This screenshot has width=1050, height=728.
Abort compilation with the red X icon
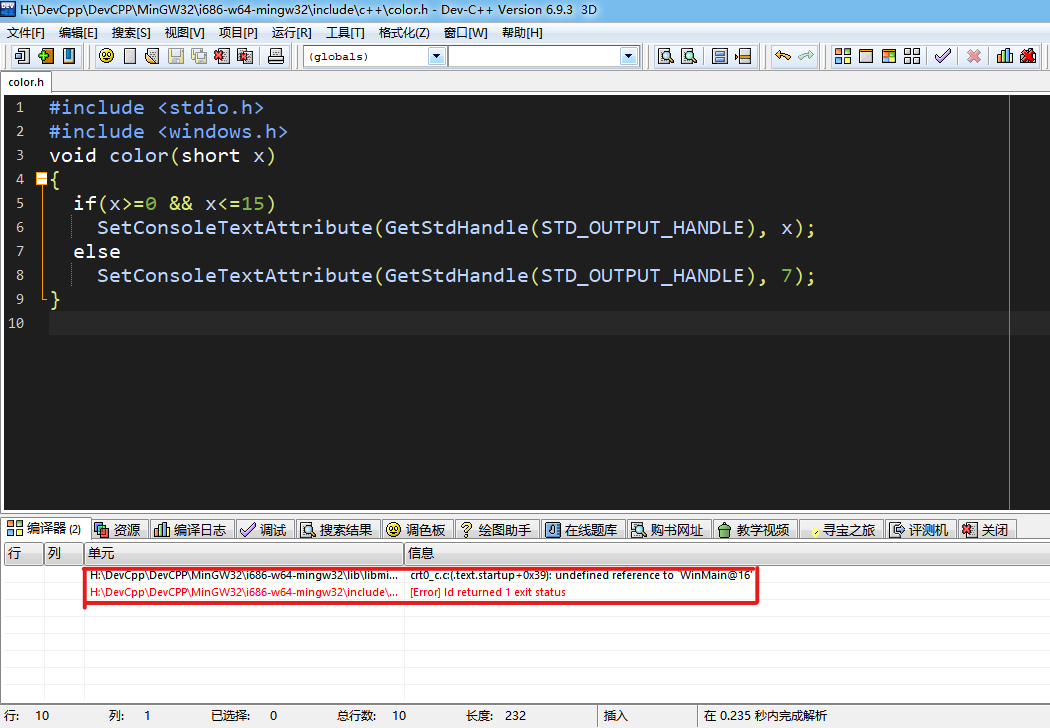973,56
